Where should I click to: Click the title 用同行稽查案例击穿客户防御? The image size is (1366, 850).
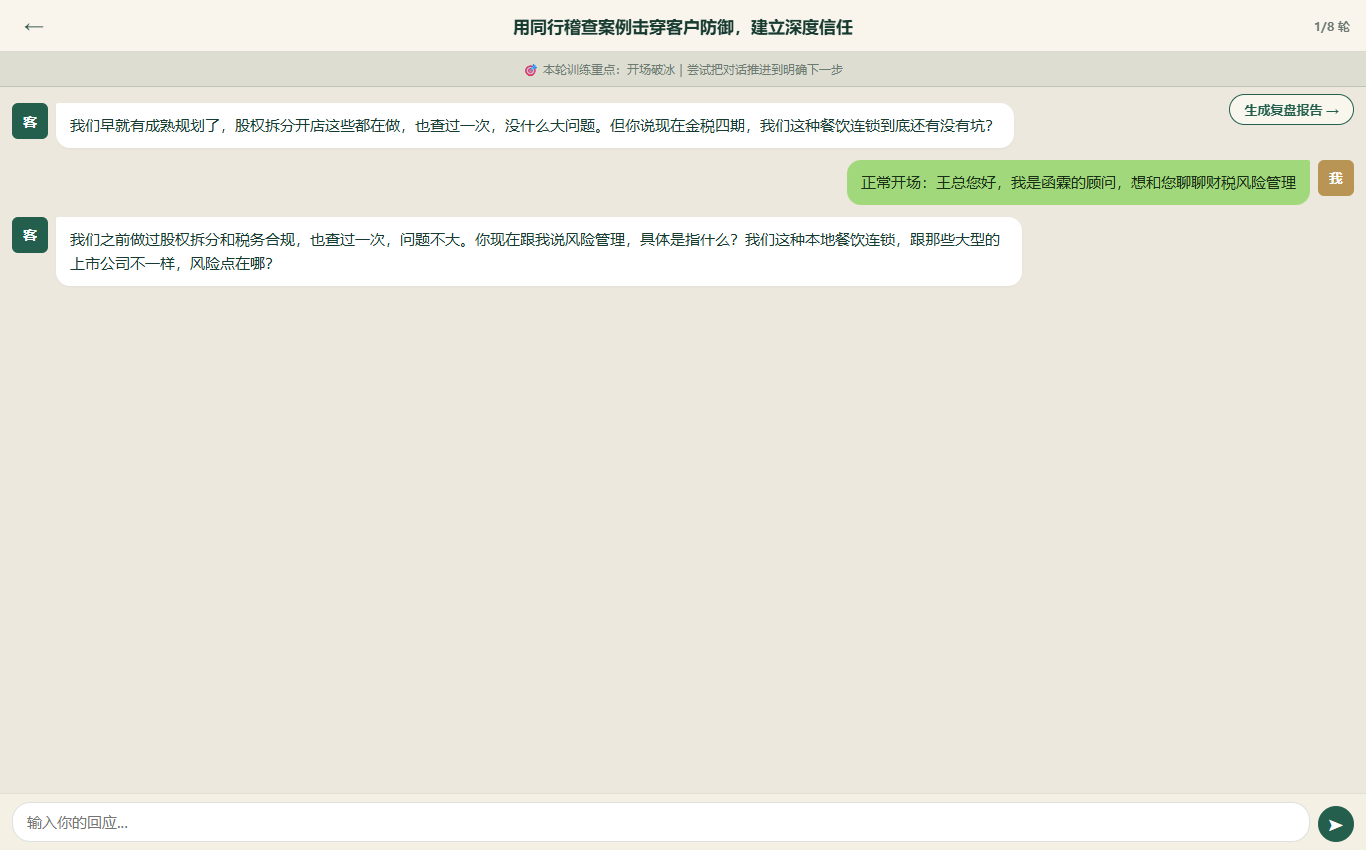(683, 27)
